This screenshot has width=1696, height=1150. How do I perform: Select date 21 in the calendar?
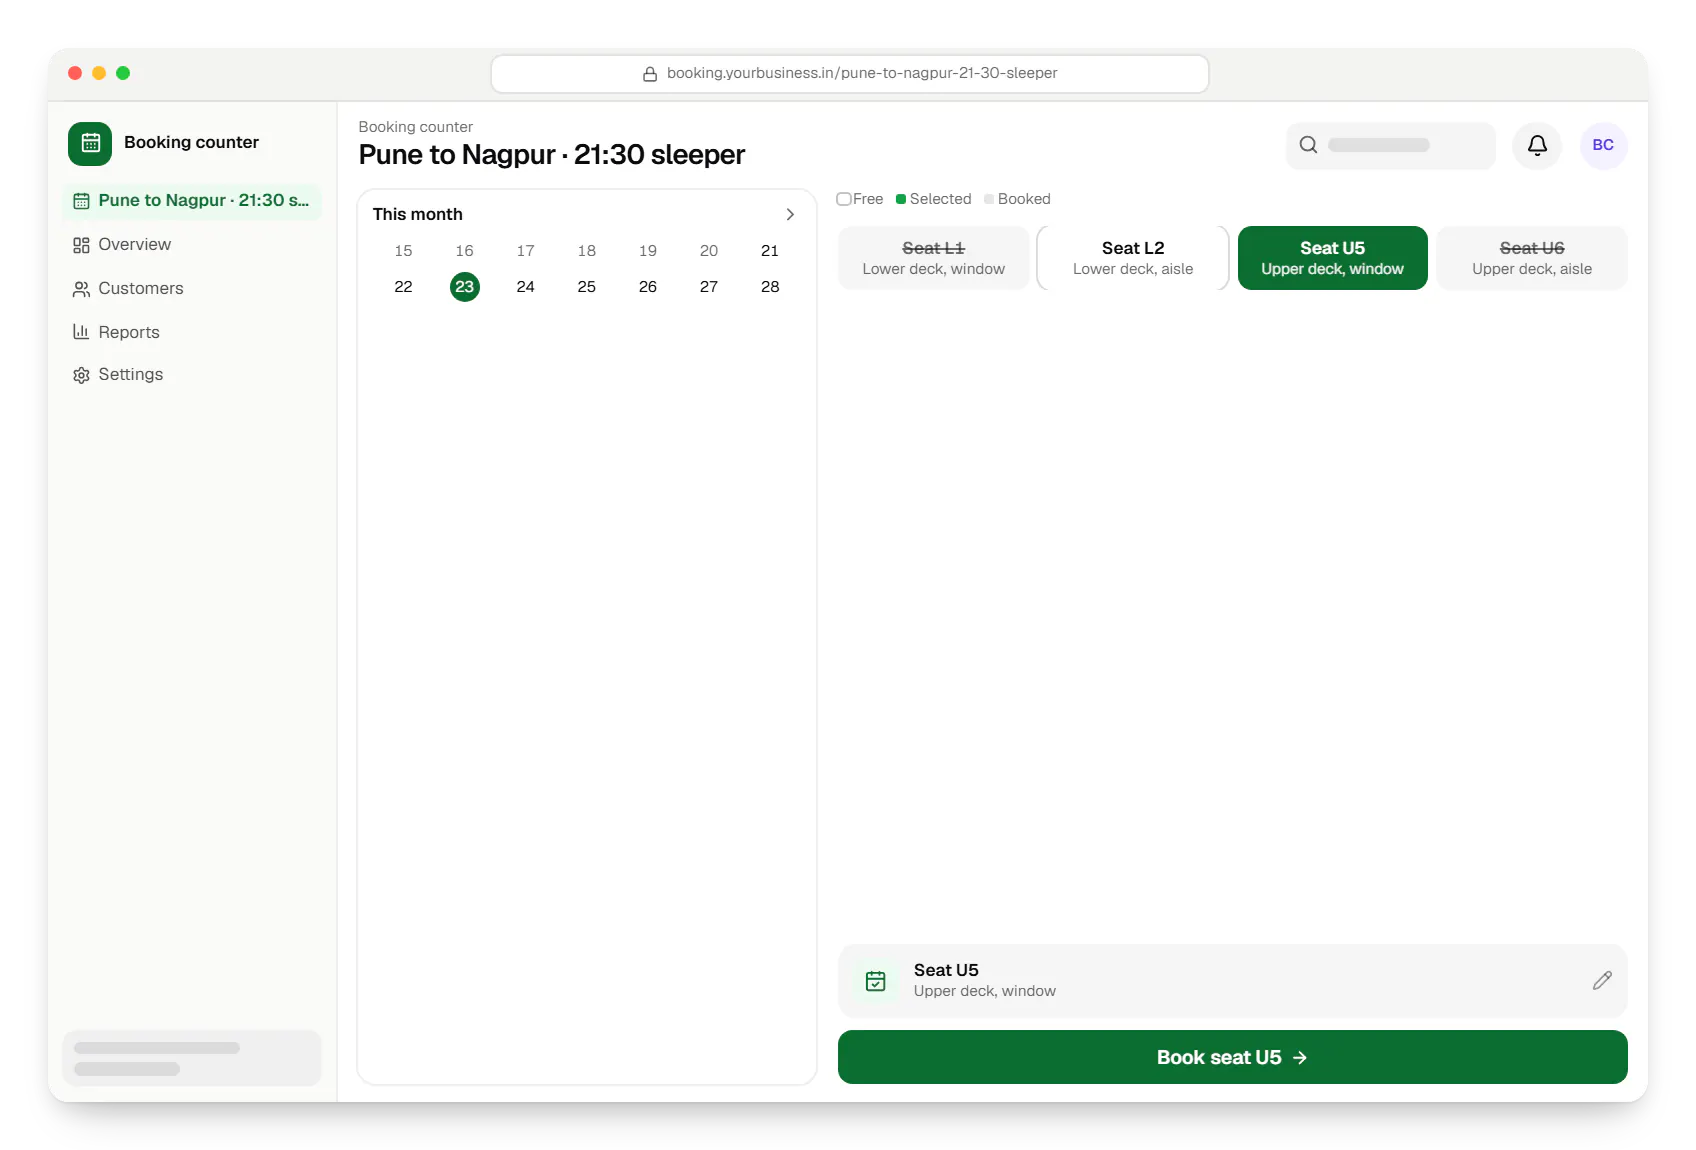(770, 251)
